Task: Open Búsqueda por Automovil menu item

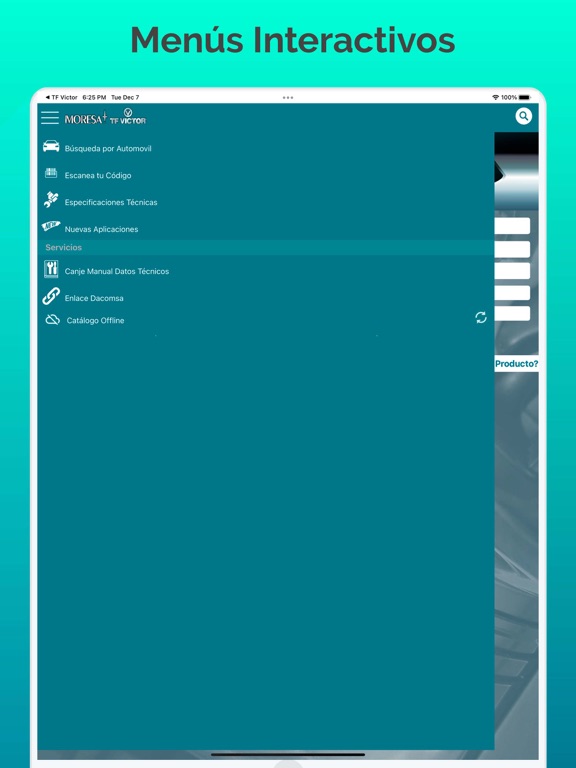Action: click(x=108, y=148)
